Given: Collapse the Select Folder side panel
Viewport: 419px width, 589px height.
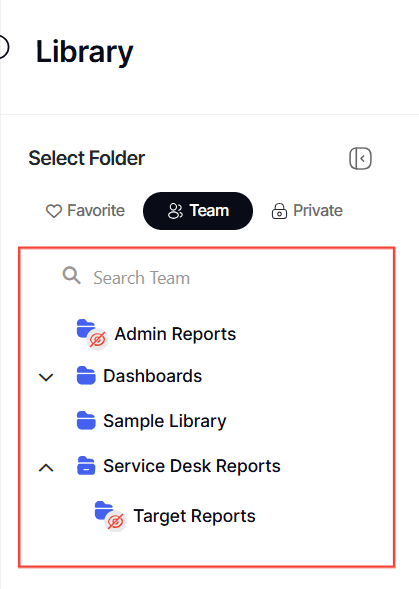Looking at the screenshot, I should [360, 158].
